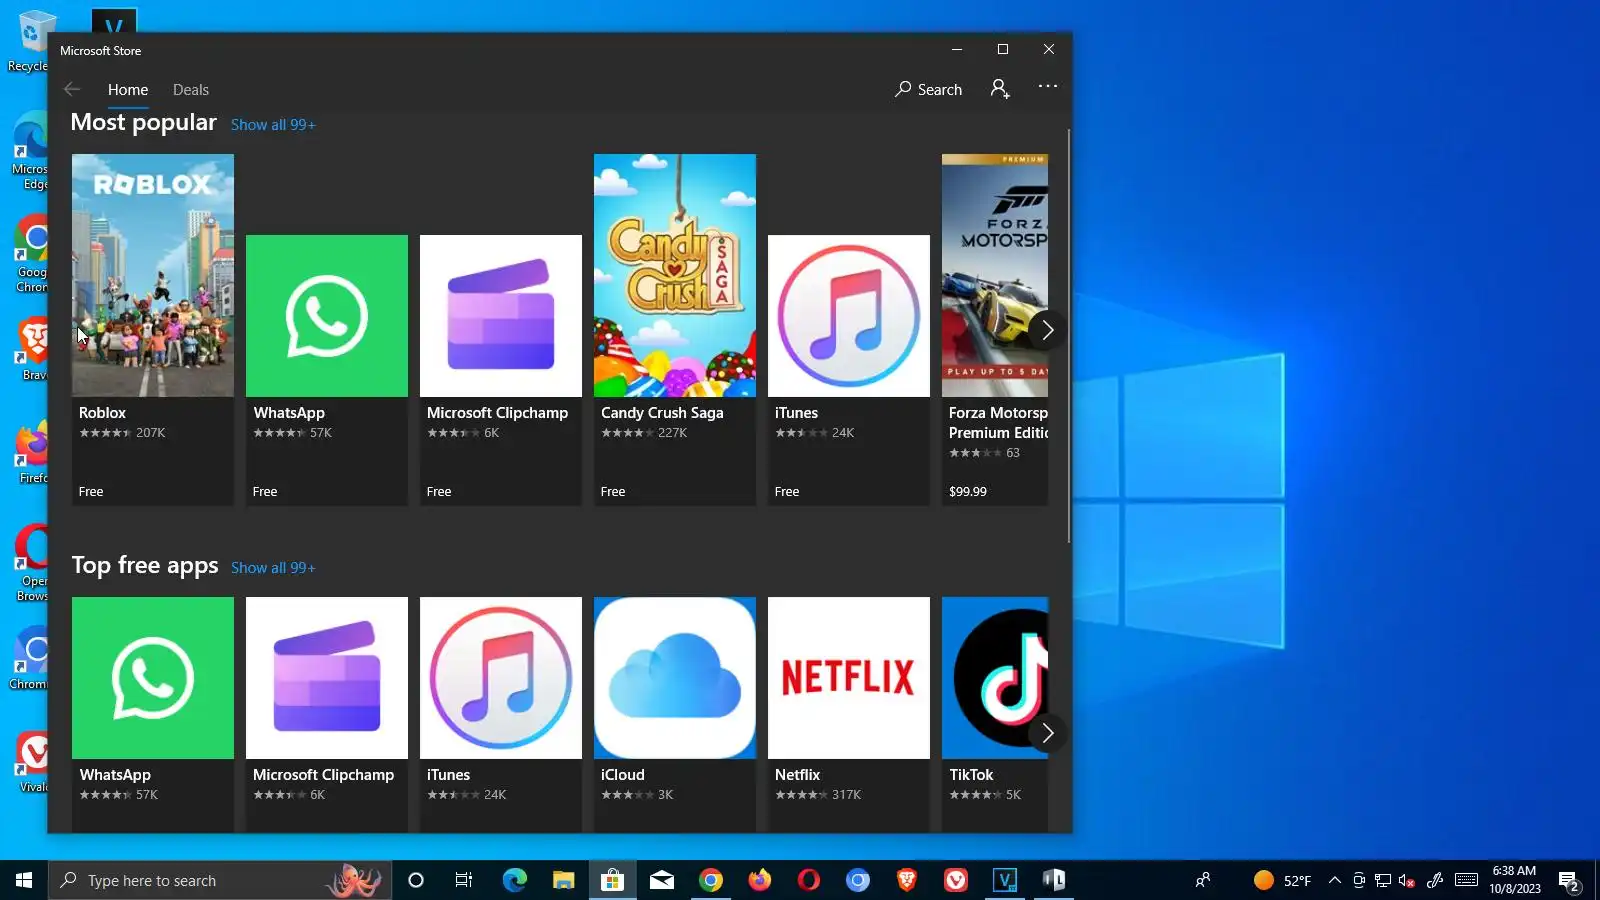Click the Netflix 317K star rating
Image resolution: width=1600 pixels, height=900 pixels.
[x=818, y=795]
